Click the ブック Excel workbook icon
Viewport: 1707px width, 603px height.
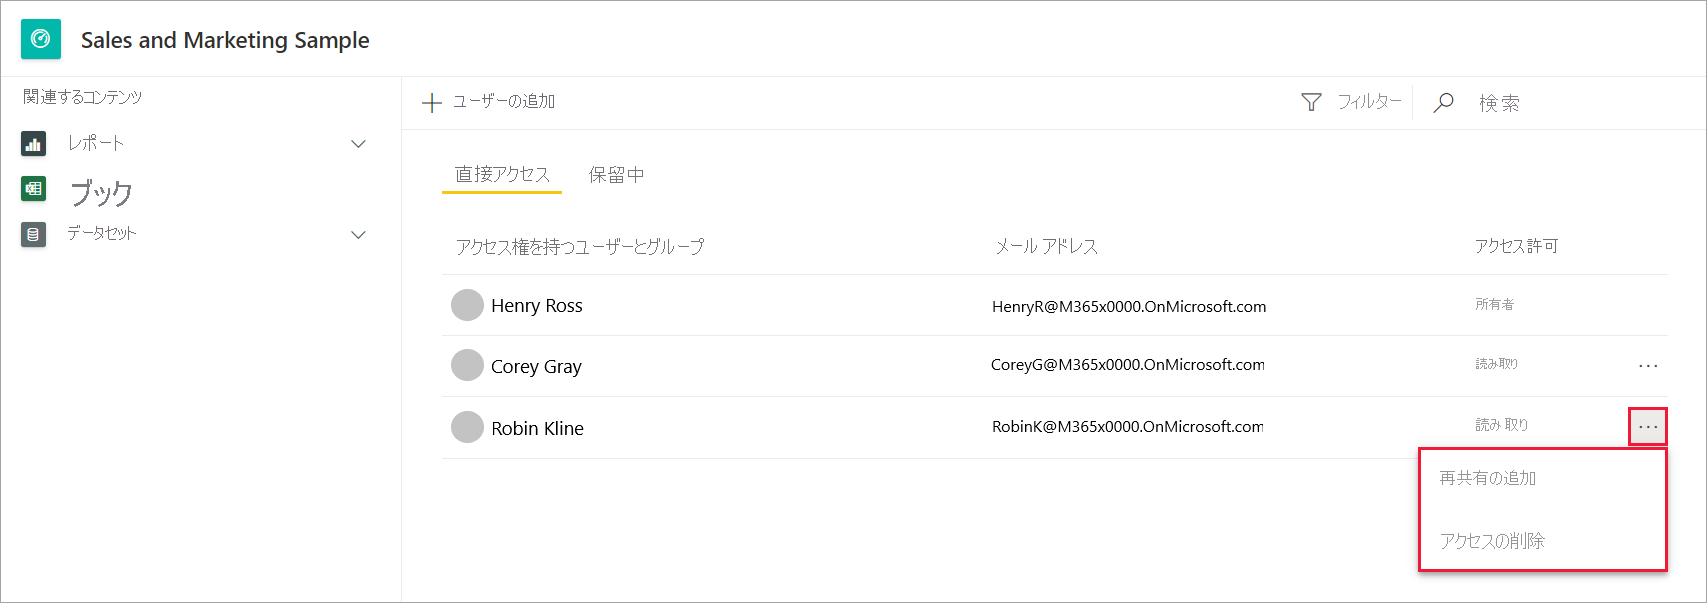[33, 188]
